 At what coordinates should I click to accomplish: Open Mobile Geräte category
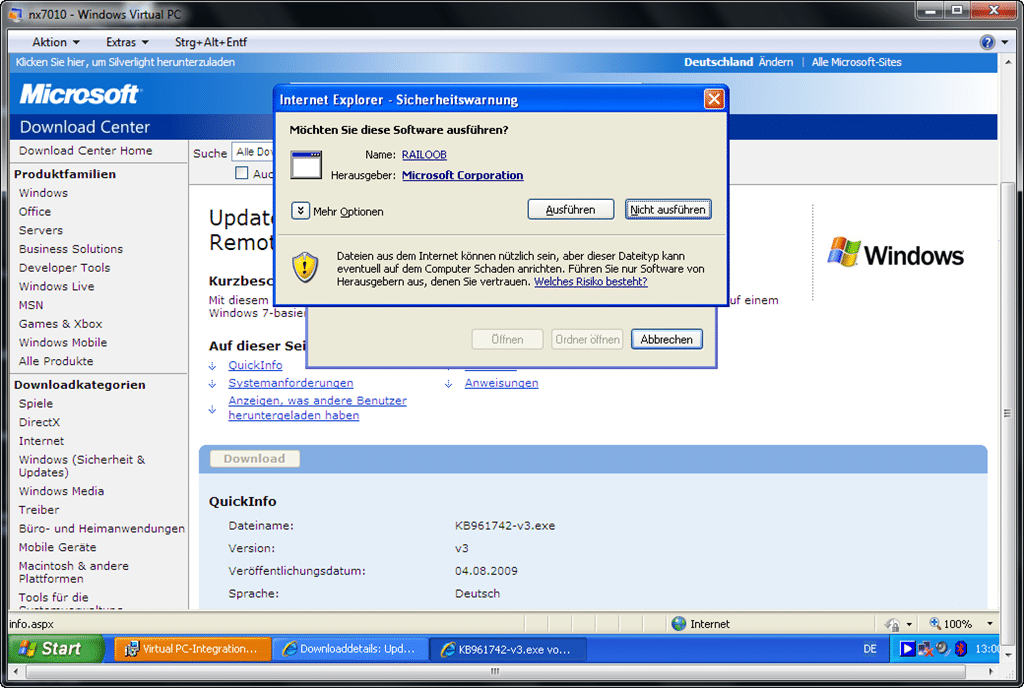tap(57, 547)
